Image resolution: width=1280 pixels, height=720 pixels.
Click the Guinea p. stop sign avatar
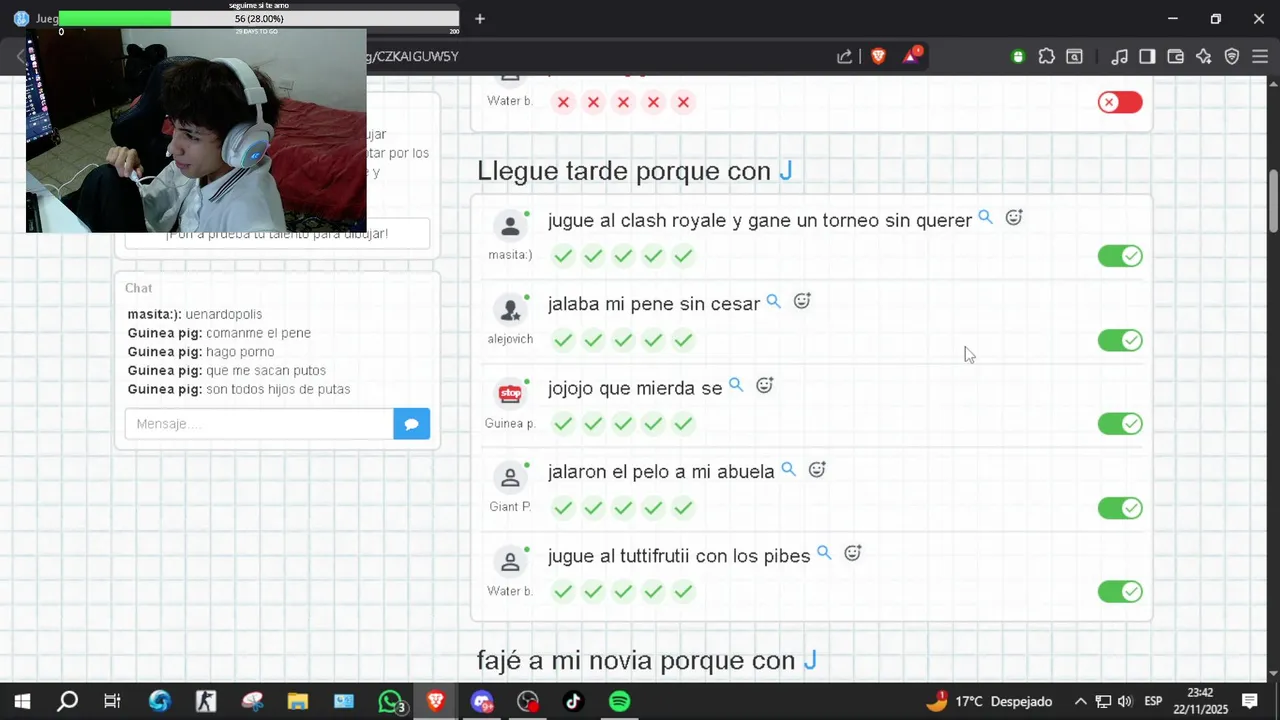coord(510,393)
